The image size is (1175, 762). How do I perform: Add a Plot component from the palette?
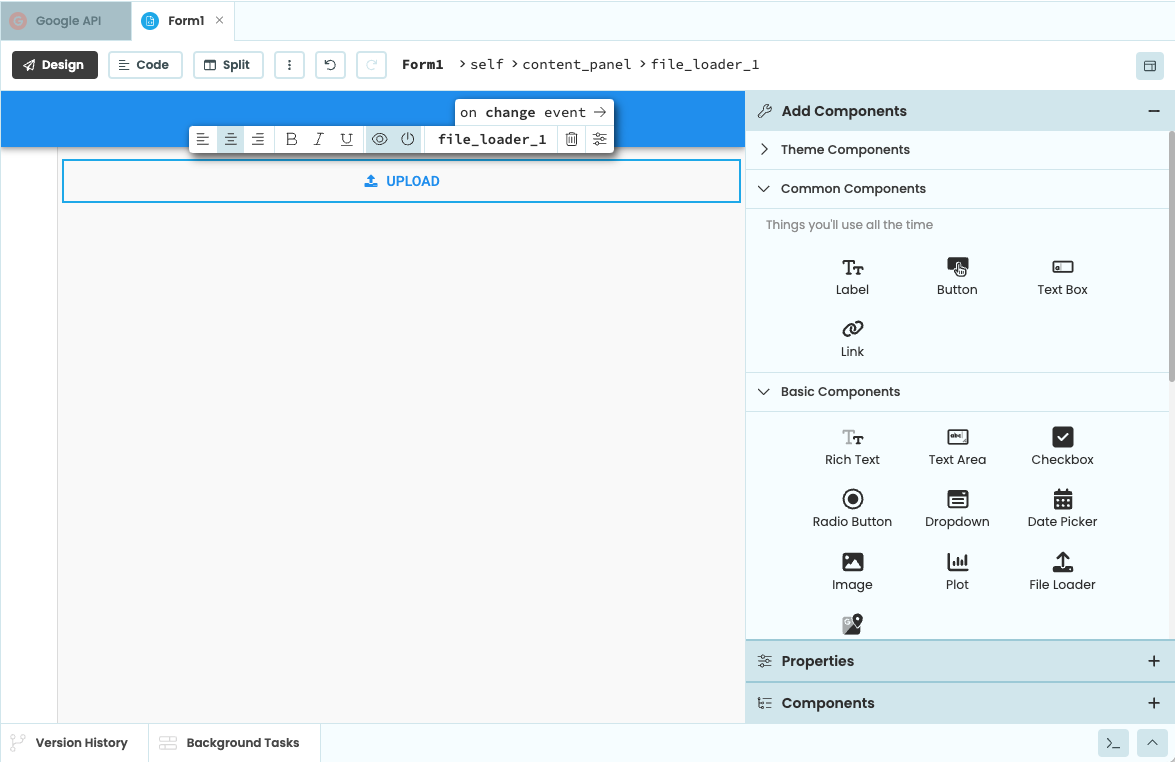click(957, 570)
